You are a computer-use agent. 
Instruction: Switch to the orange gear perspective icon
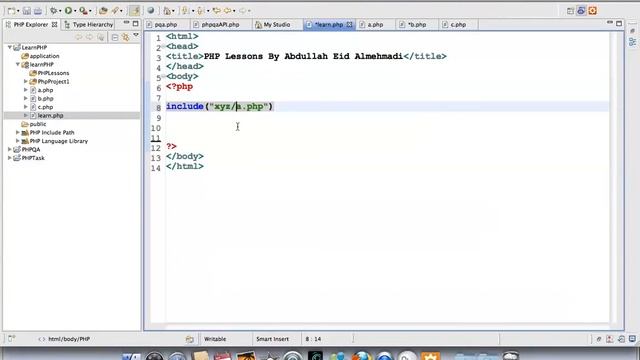(x=593, y=11)
